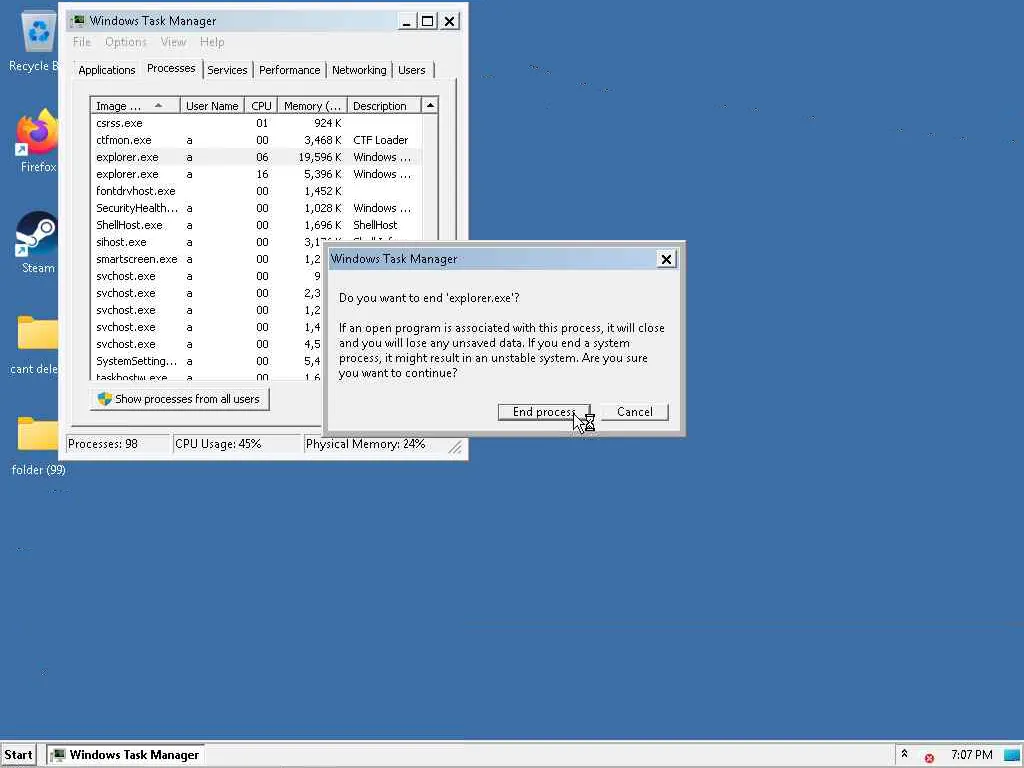
Task: Close the end process confirmation dialog
Action: click(666, 259)
